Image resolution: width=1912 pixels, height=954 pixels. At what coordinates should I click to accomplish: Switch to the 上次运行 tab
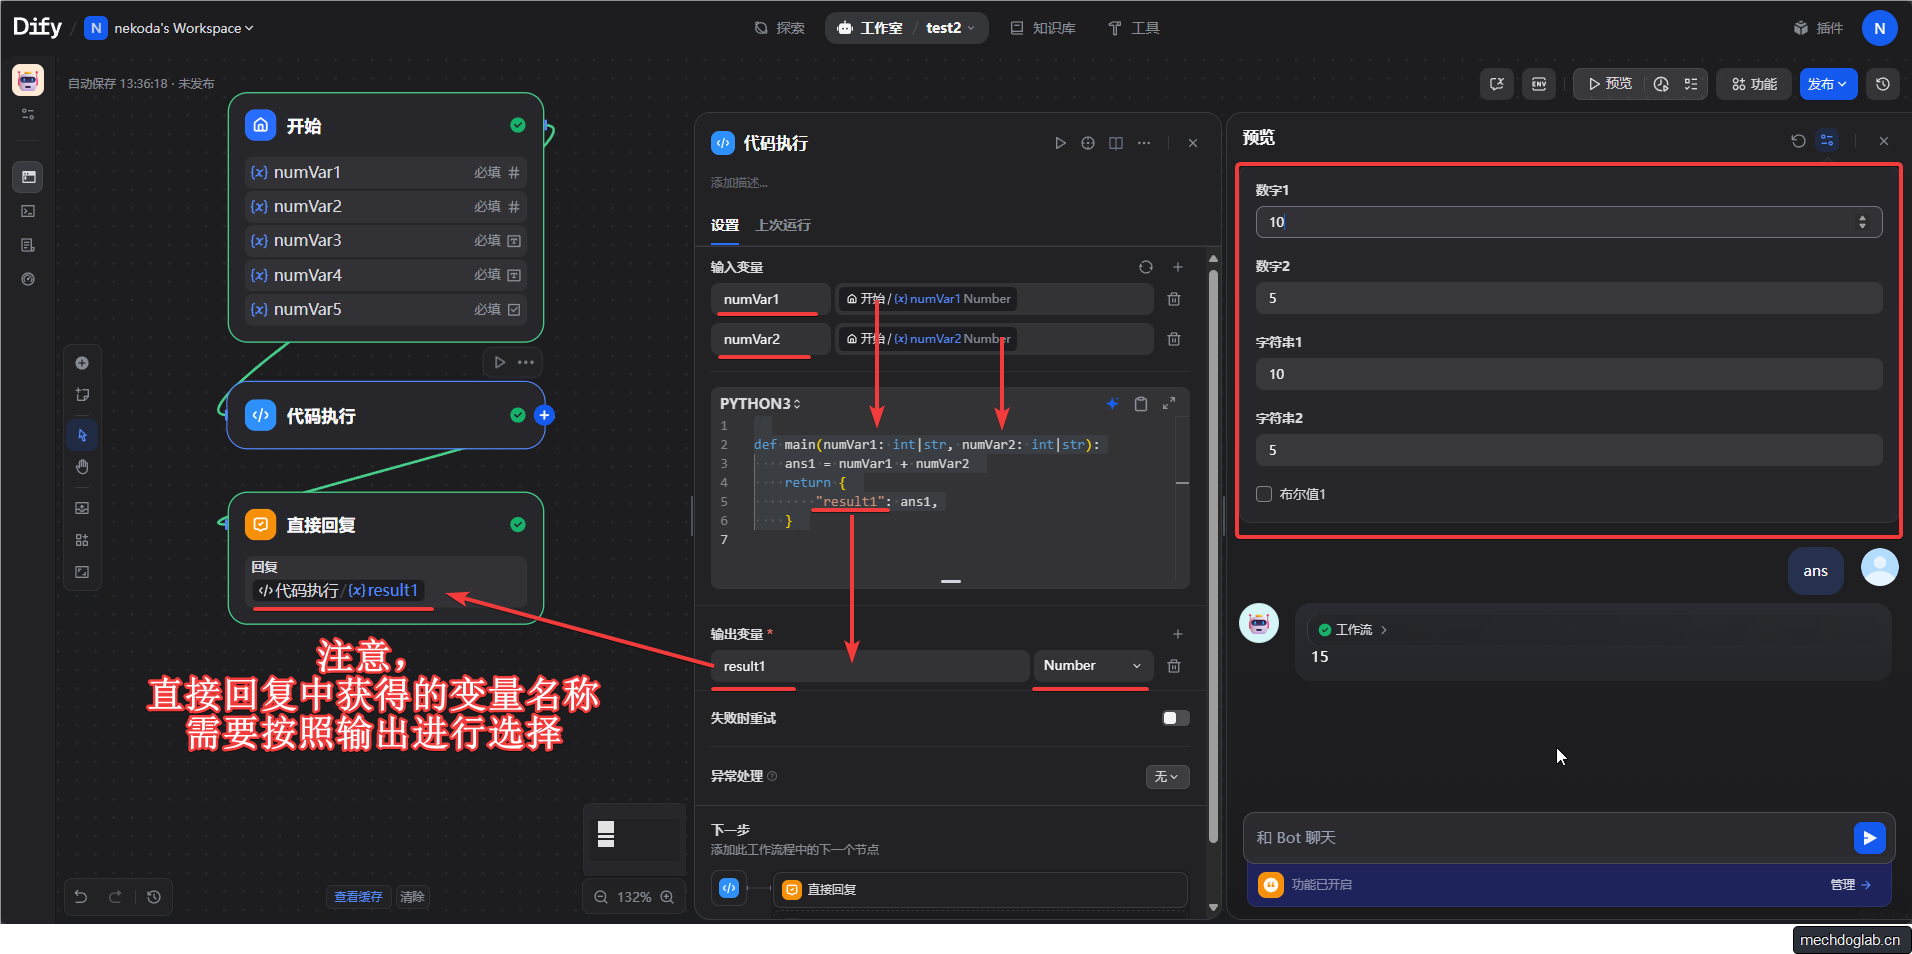[x=783, y=225]
